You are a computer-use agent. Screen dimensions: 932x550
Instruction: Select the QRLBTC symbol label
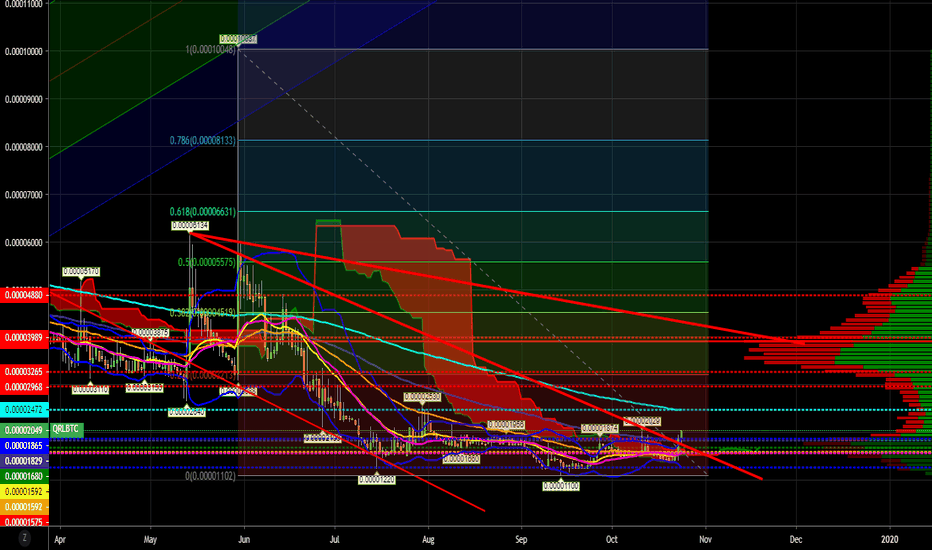tap(66, 429)
